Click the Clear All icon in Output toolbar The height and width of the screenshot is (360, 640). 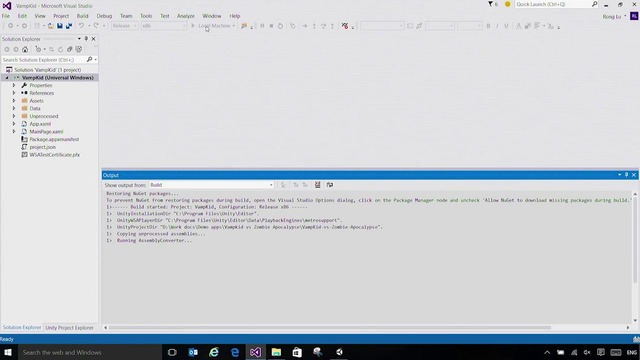tap(318, 185)
